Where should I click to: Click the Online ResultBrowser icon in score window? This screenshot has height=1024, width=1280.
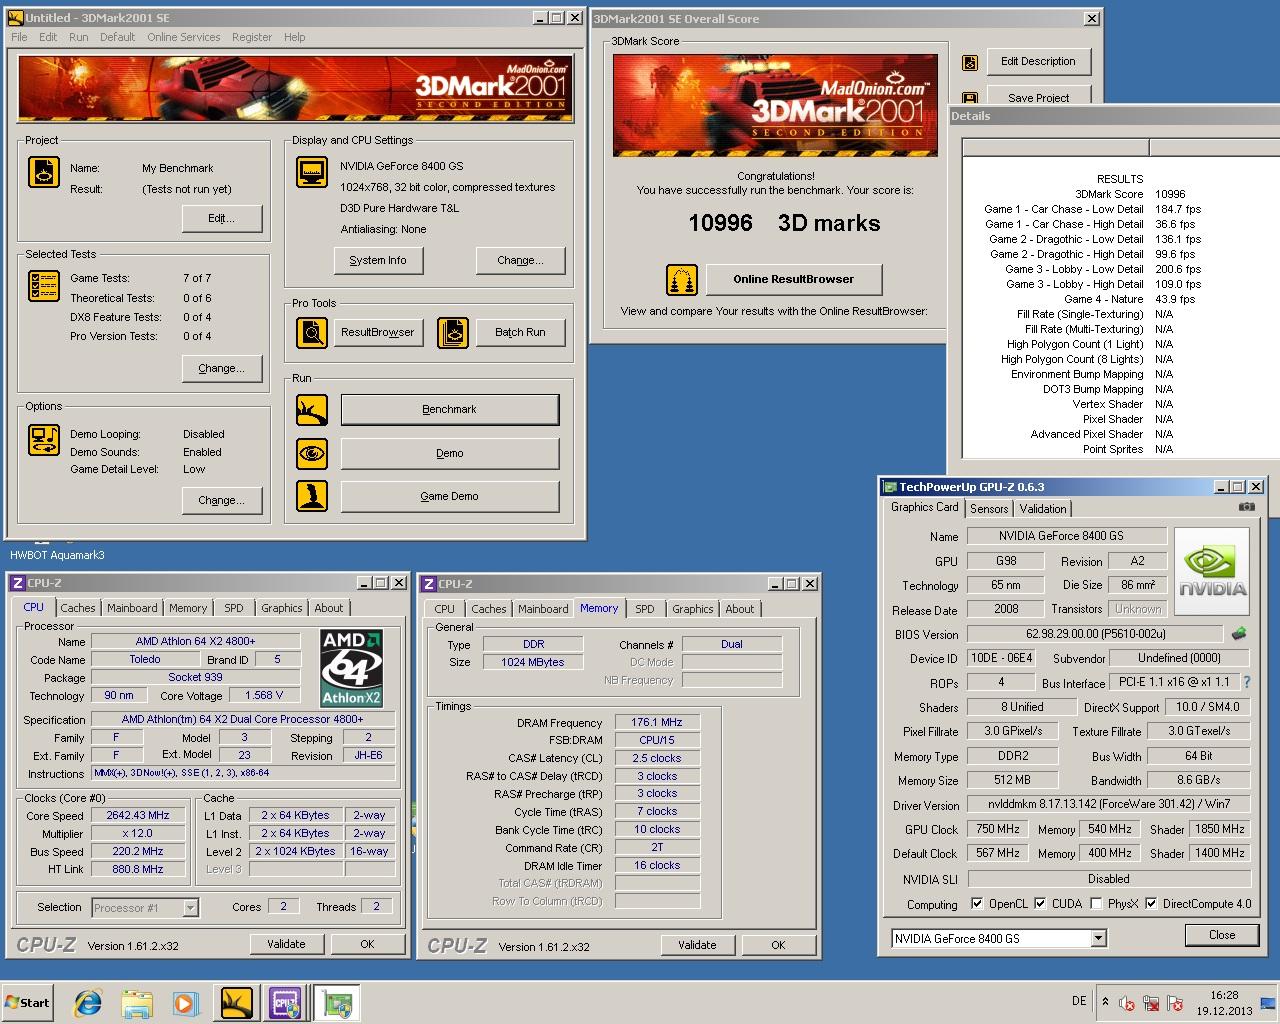(x=682, y=280)
